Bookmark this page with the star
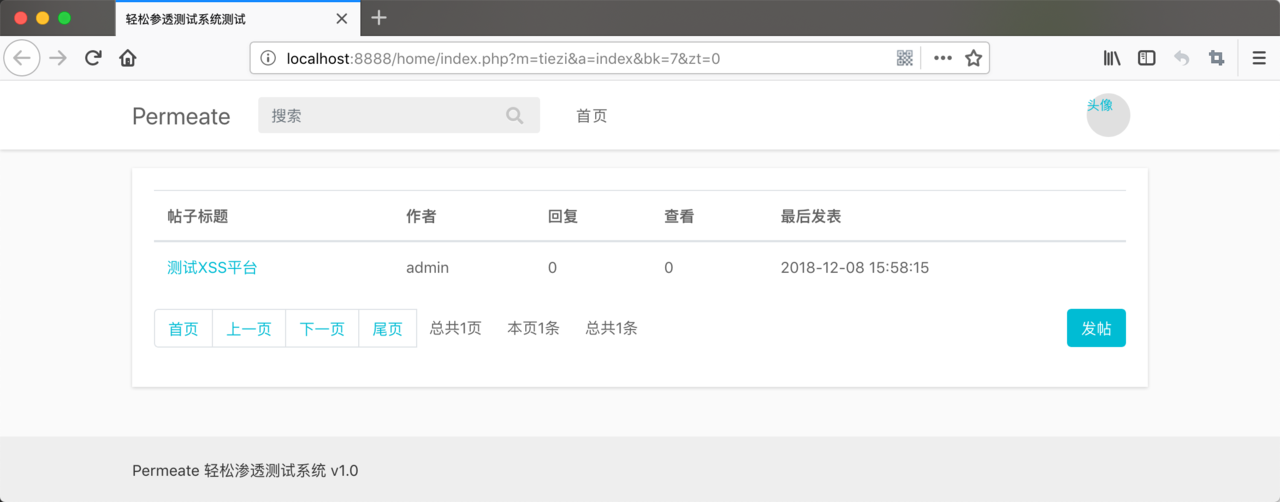This screenshot has height=502, width=1280. pos(973,58)
